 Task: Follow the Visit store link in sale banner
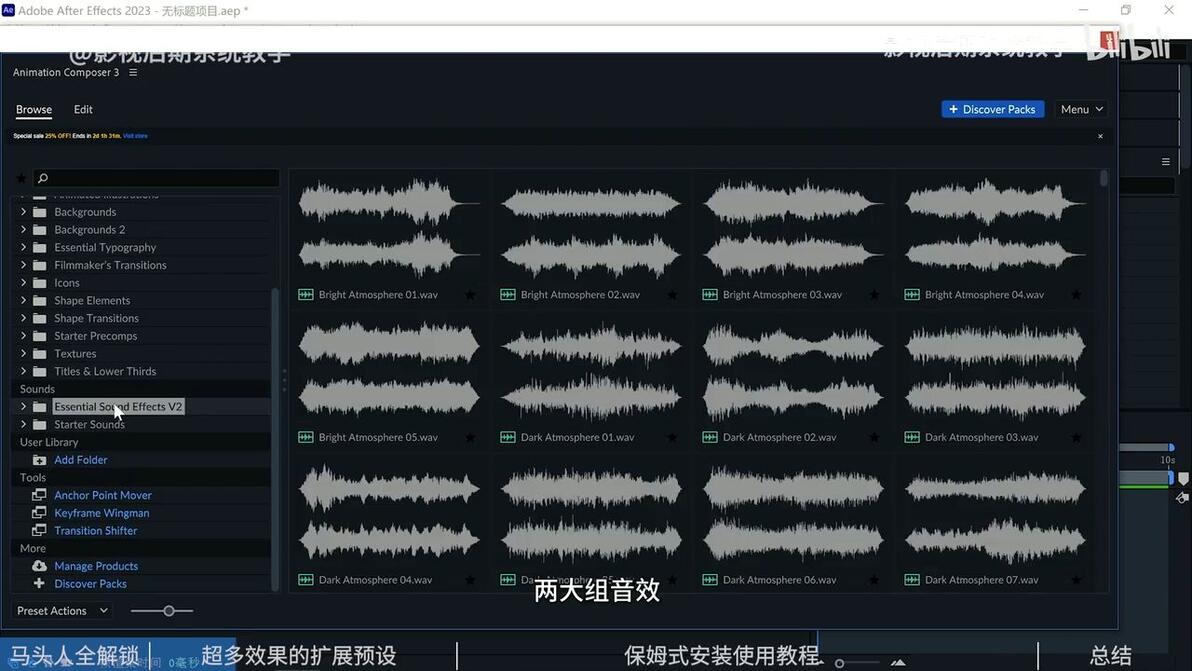(x=135, y=136)
